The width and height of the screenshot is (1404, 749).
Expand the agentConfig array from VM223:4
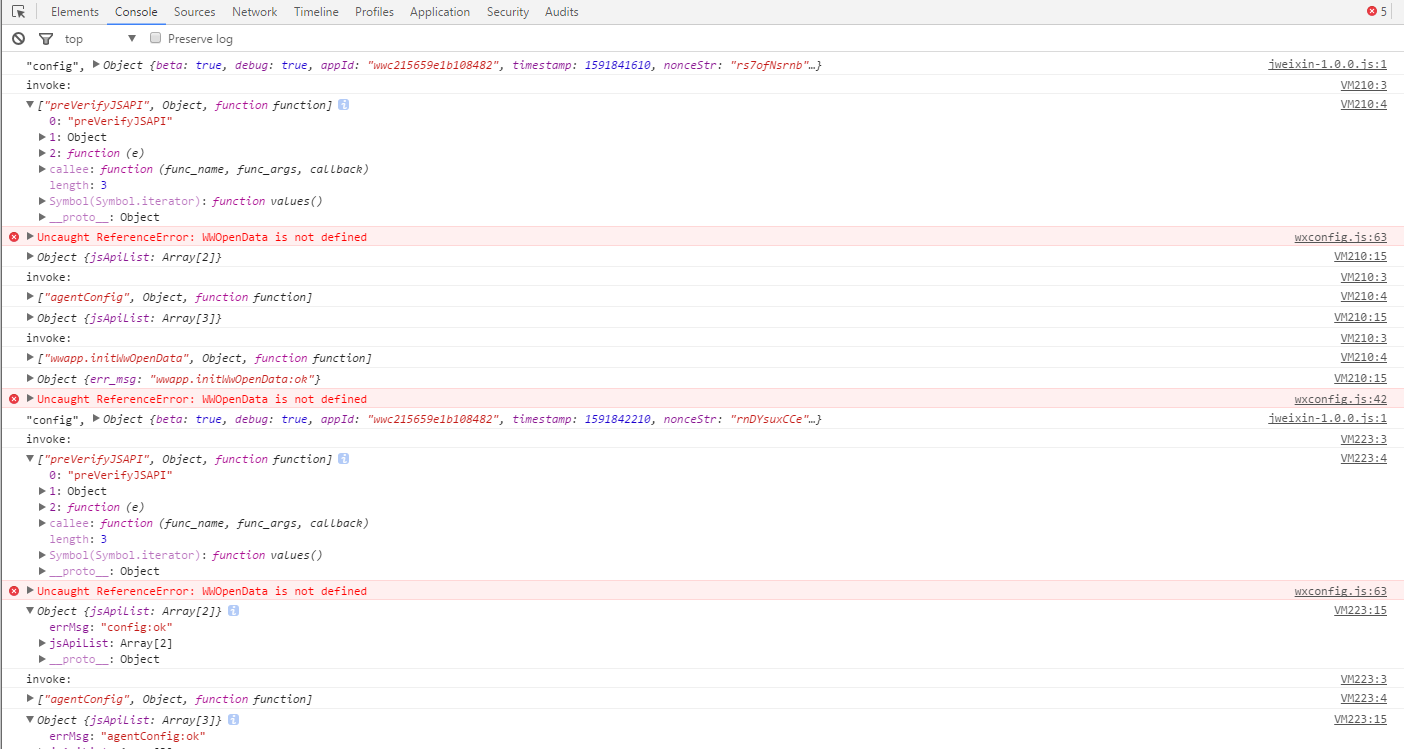(x=31, y=699)
